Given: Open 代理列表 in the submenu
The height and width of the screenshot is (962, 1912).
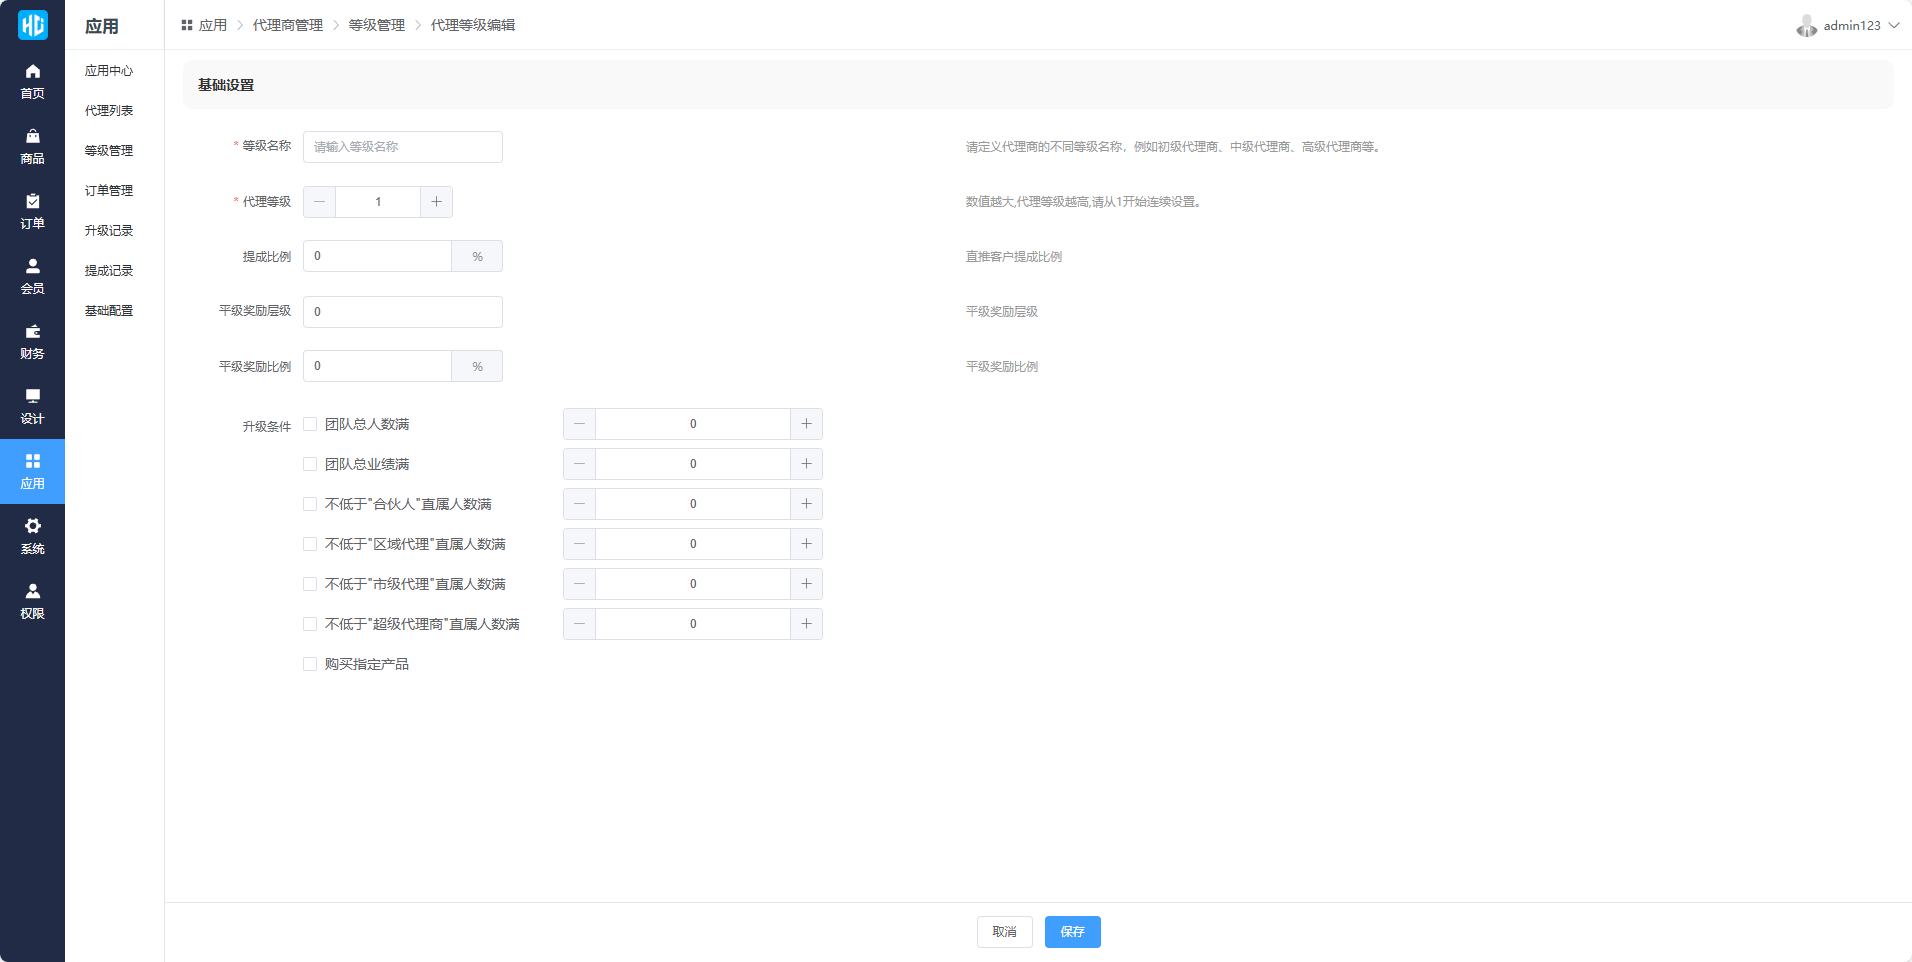Looking at the screenshot, I should [109, 111].
